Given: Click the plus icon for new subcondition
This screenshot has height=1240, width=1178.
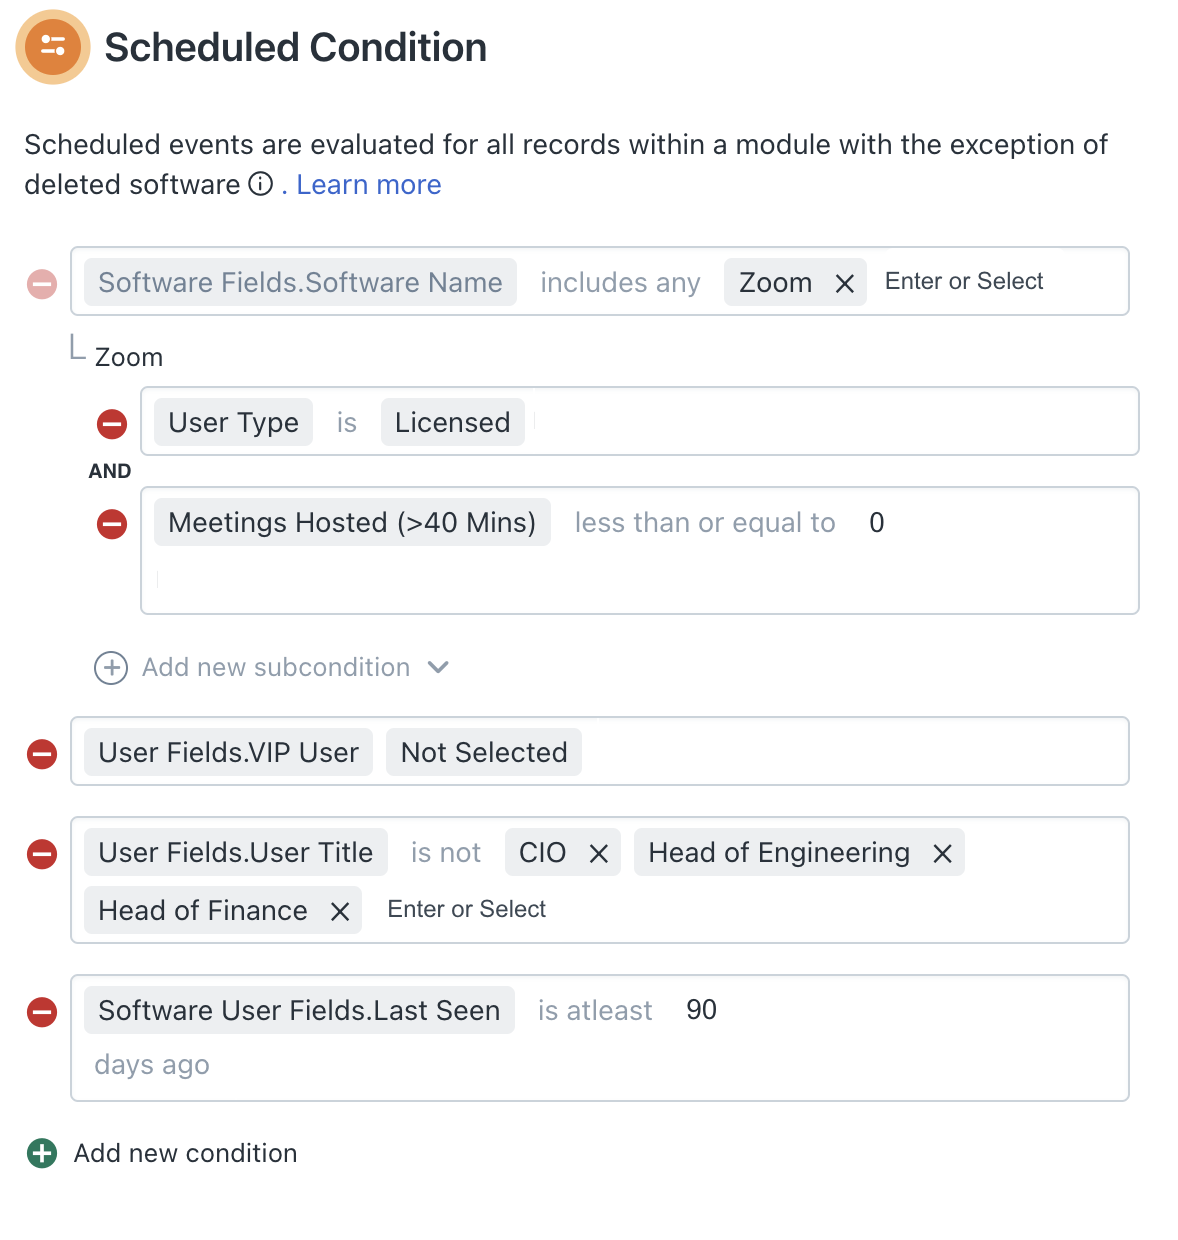Looking at the screenshot, I should coord(111,668).
